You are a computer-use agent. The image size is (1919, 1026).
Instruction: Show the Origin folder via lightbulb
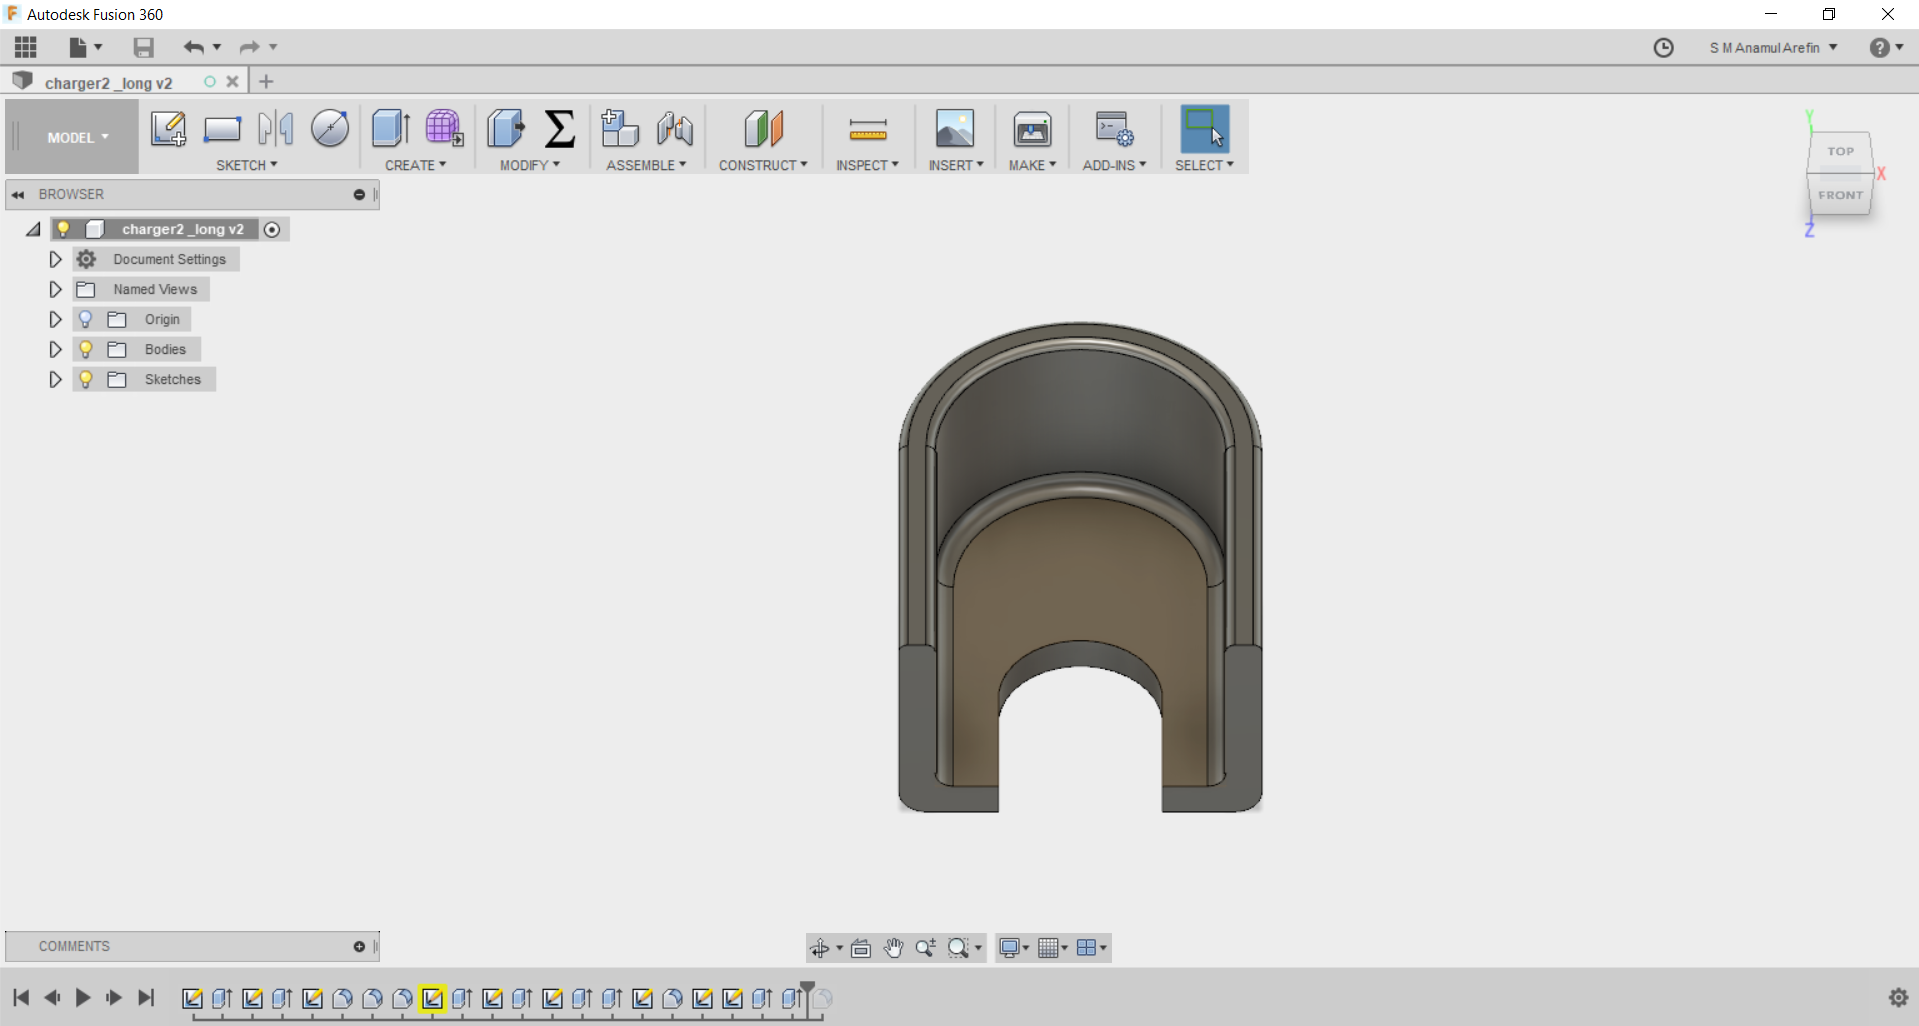tap(86, 319)
